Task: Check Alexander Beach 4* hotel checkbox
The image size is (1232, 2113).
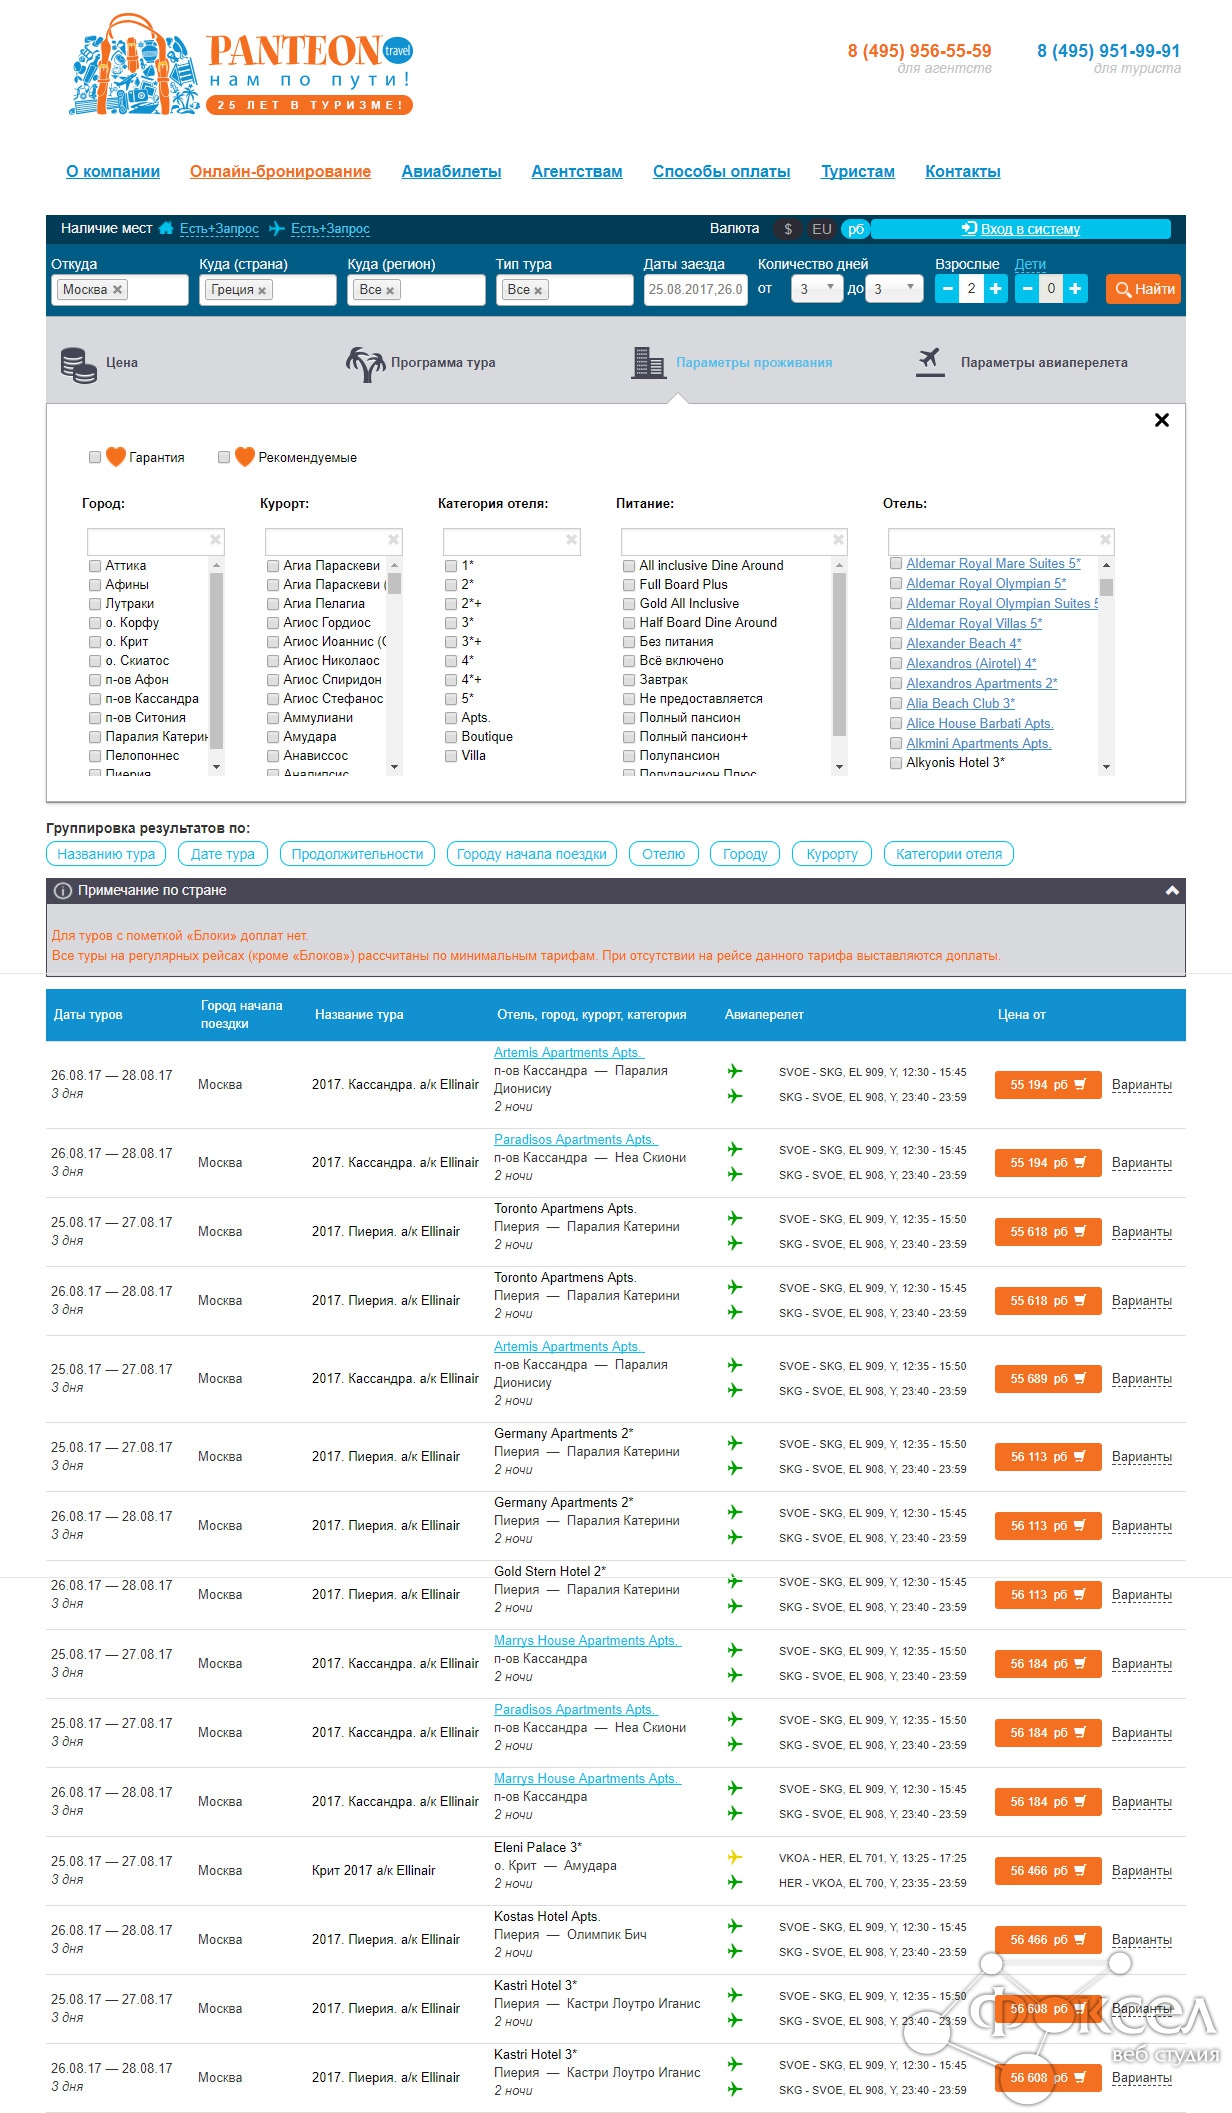Action: click(896, 643)
